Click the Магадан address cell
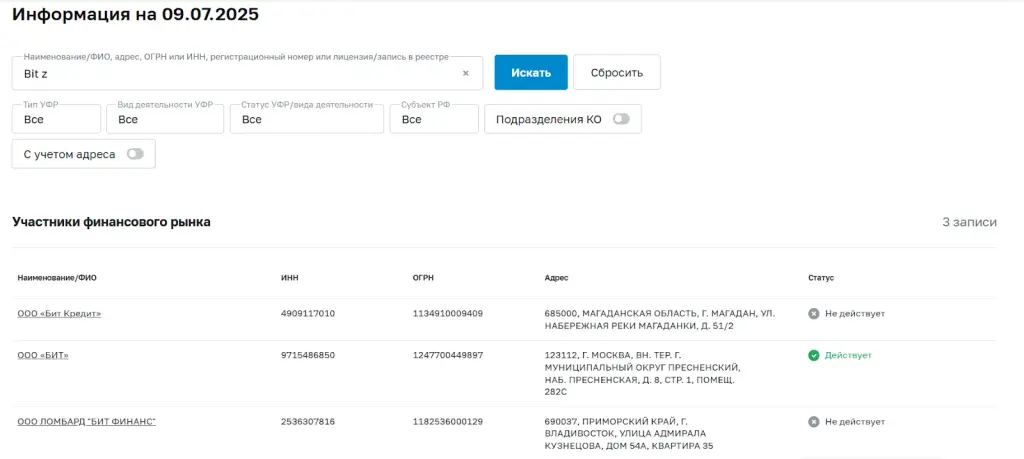This screenshot has height=459, width=1024. click(660, 319)
